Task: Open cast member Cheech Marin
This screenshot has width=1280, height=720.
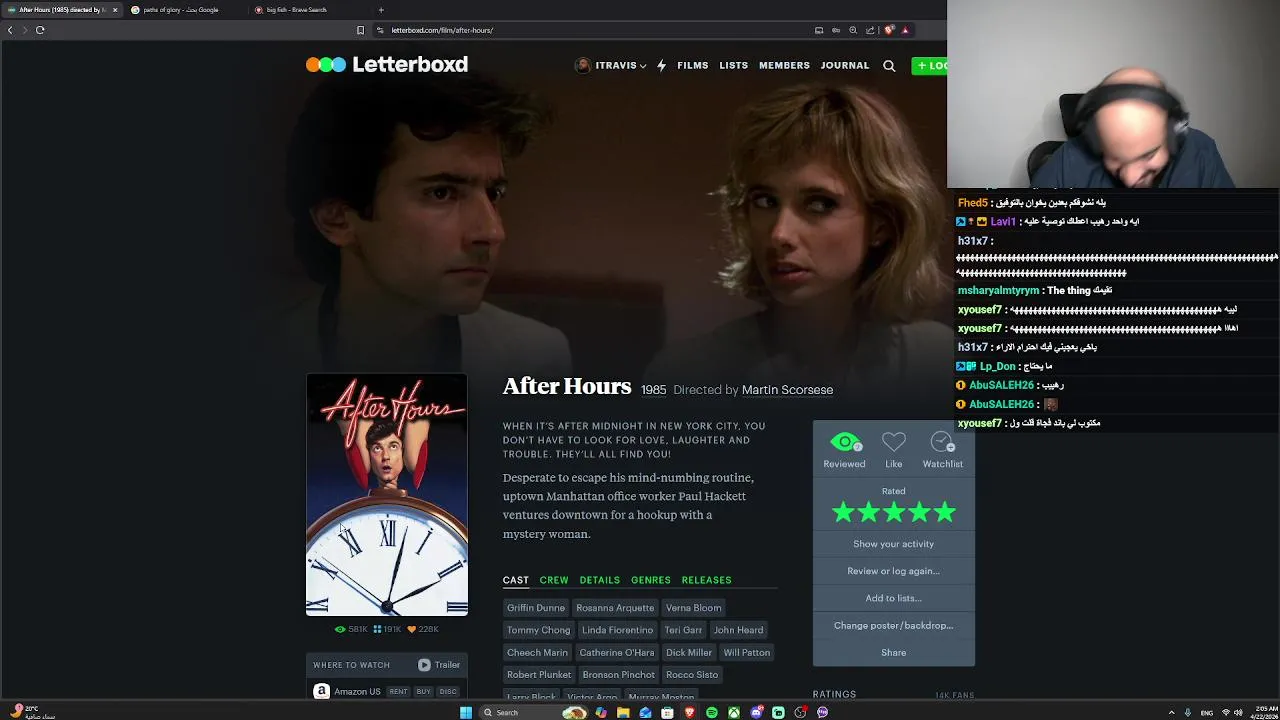Action: coord(537,653)
